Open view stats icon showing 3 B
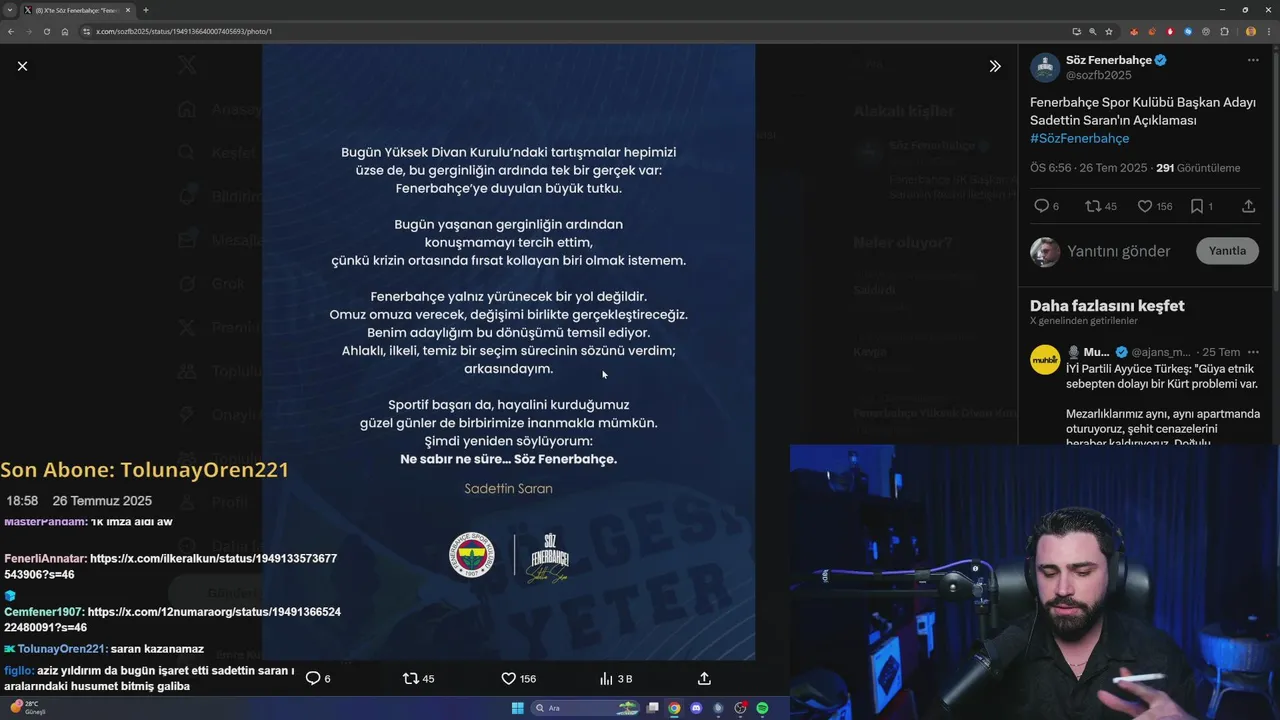 [x=606, y=678]
